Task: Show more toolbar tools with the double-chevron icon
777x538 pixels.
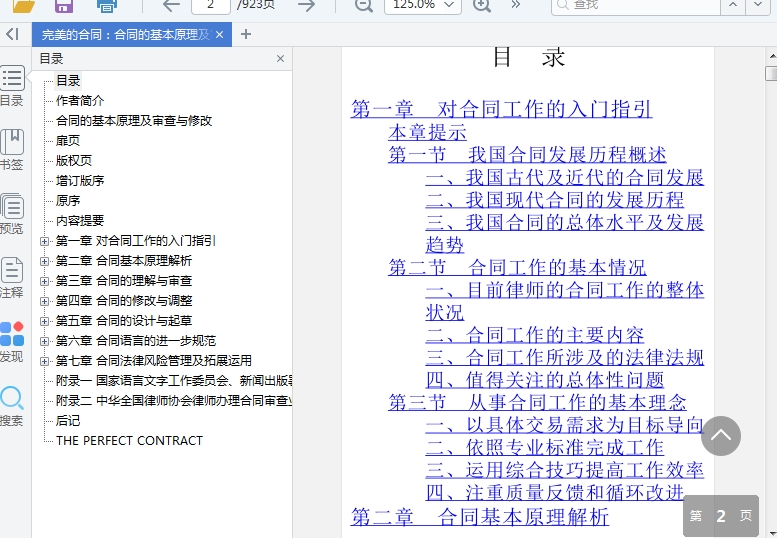Action: [x=516, y=5]
